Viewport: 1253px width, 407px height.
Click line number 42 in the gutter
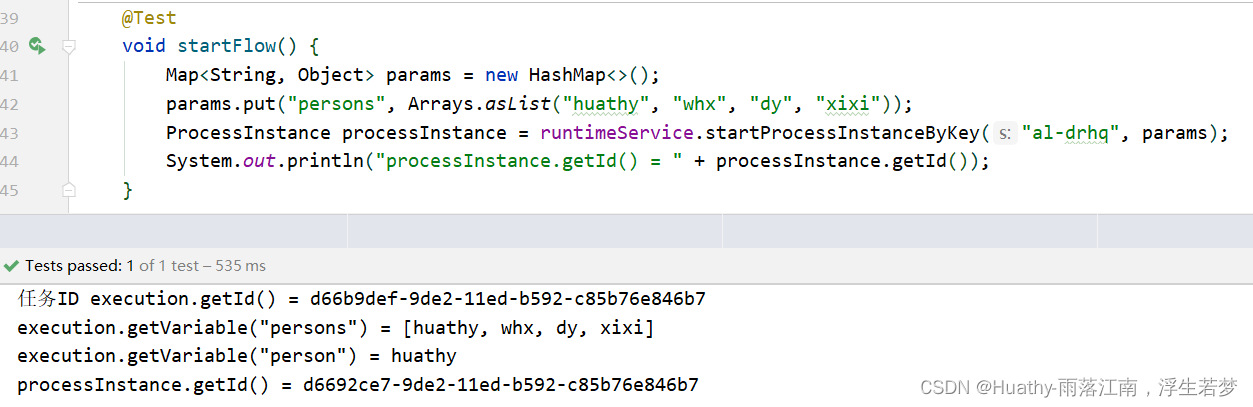[10, 104]
